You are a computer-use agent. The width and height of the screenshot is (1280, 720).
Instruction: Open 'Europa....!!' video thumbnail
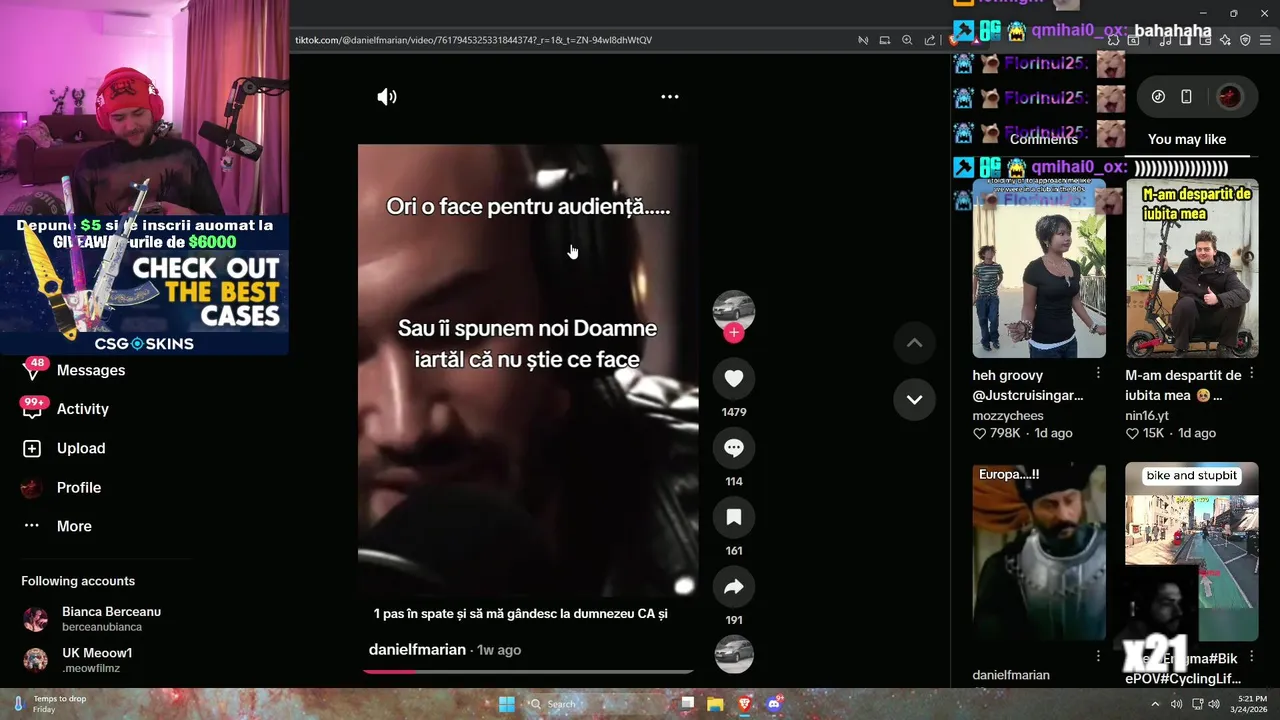1039,552
